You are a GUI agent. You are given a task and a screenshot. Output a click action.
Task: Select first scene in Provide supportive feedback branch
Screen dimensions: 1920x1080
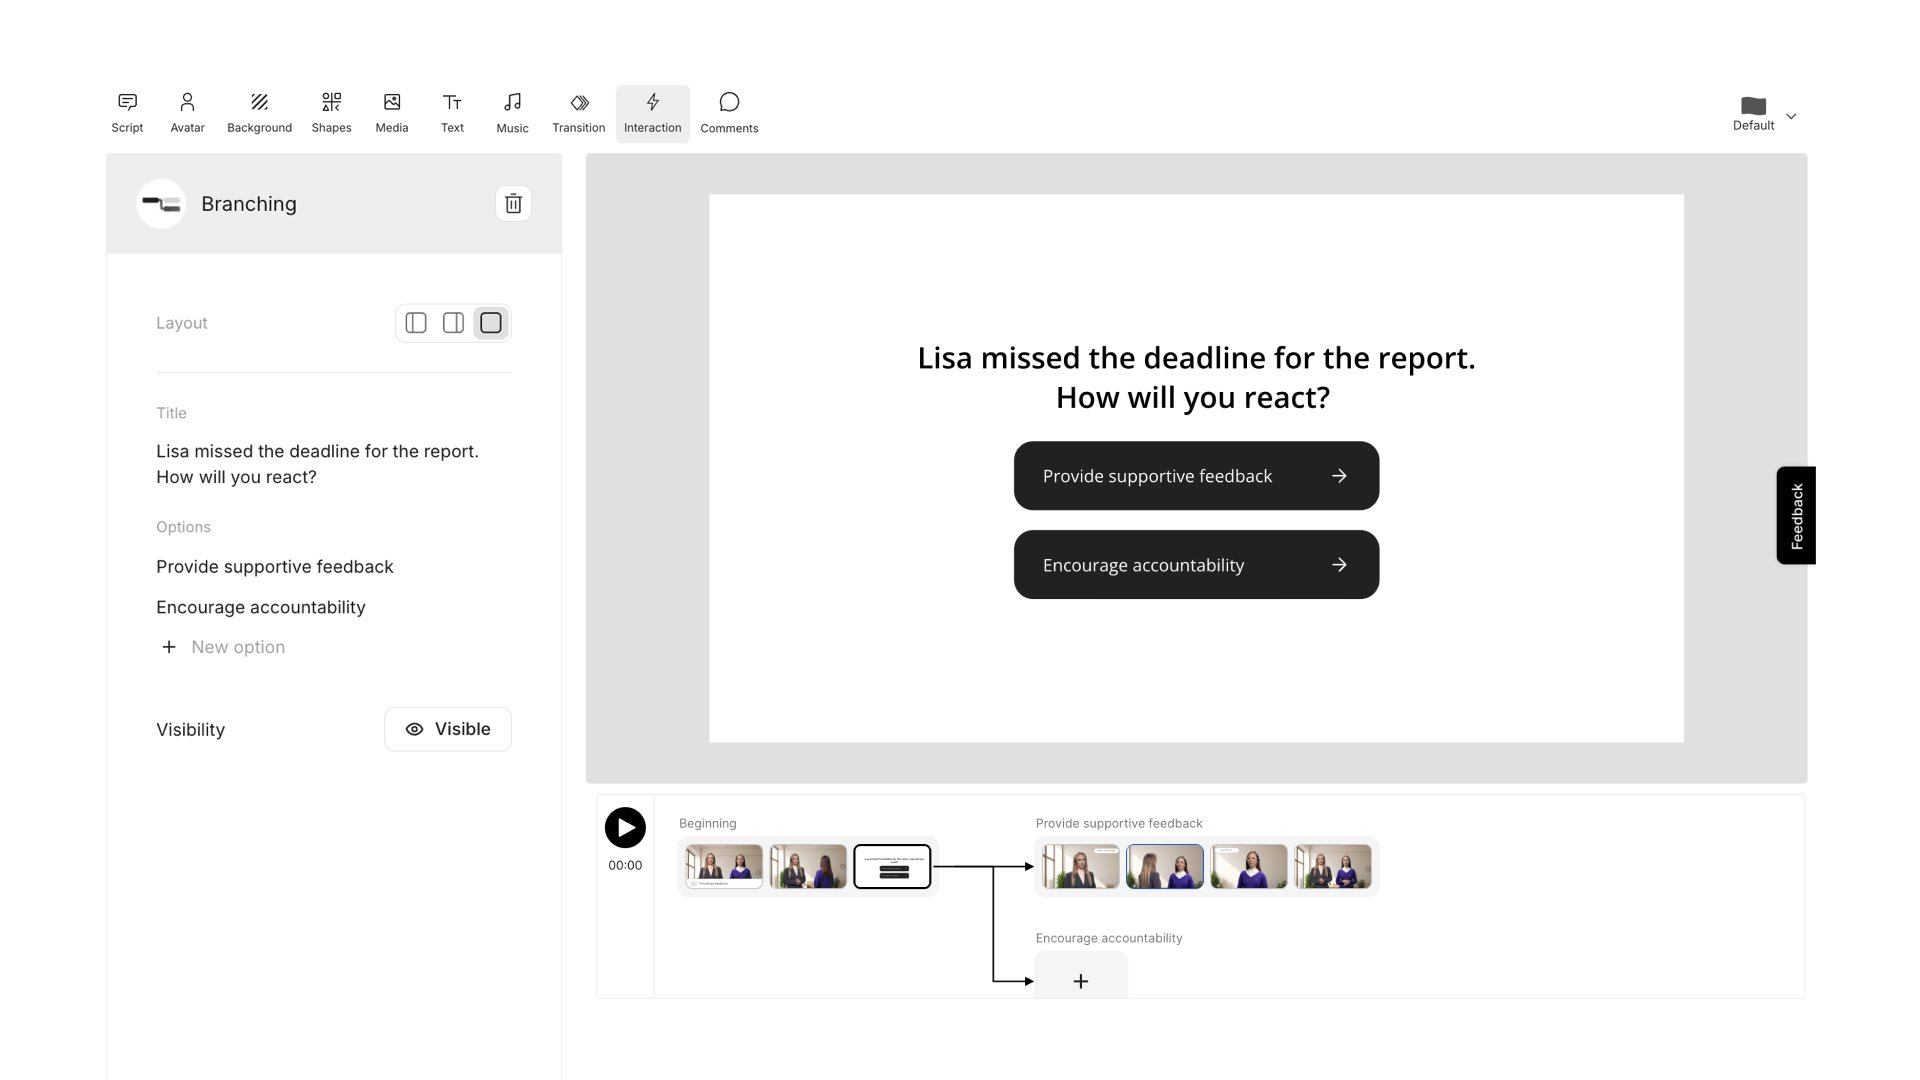point(1081,867)
